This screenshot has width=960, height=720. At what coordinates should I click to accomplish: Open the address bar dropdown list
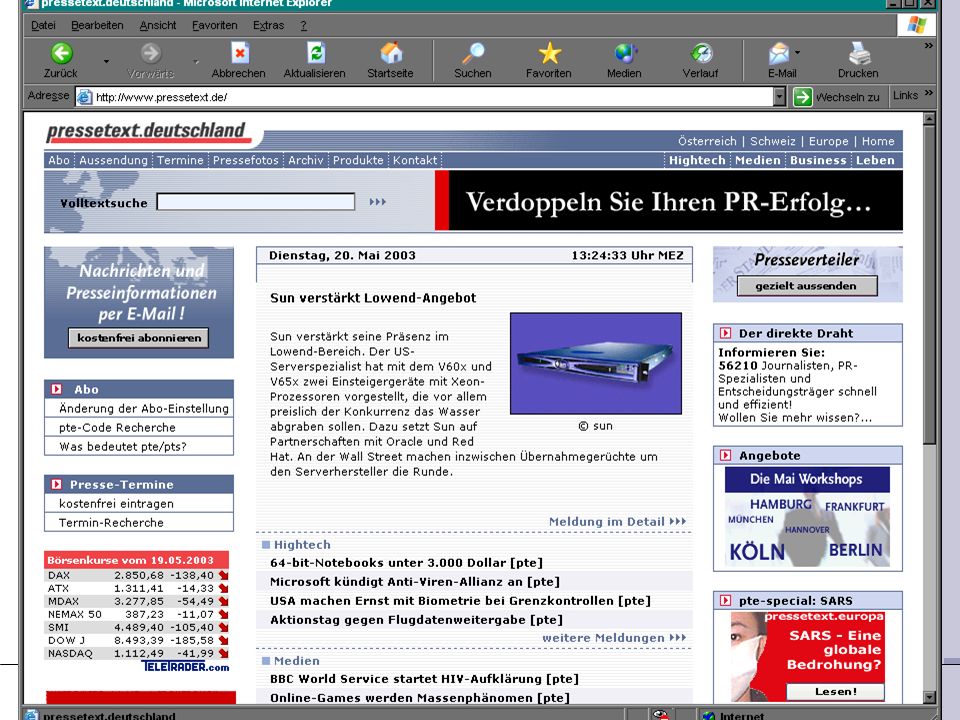(779, 97)
